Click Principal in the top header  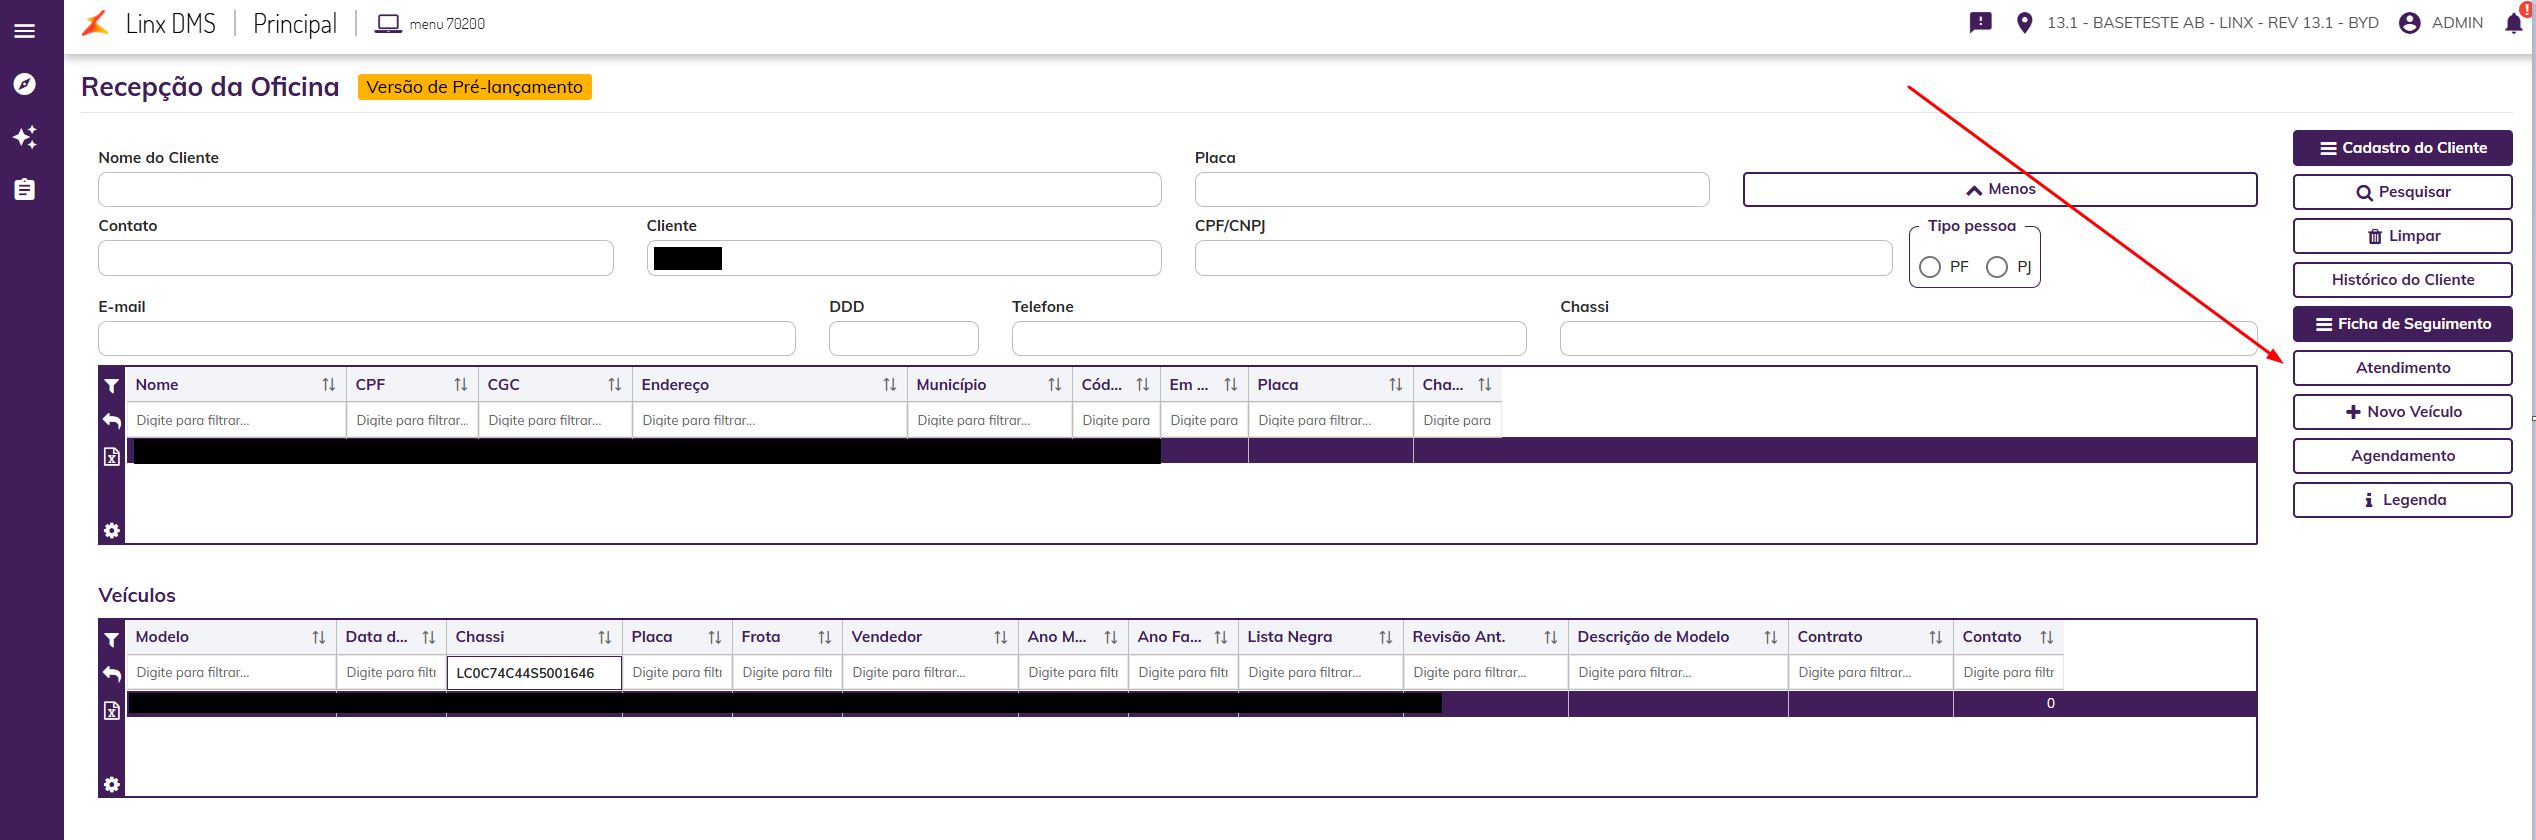(x=295, y=23)
